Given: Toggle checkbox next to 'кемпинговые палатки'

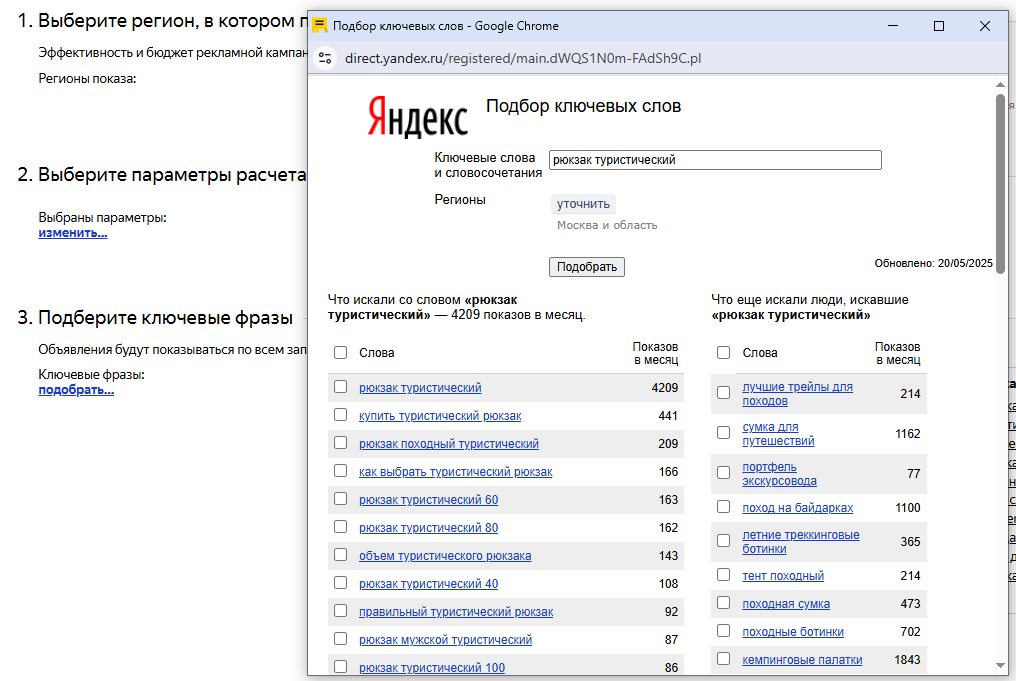Looking at the screenshot, I should pyautogui.click(x=724, y=659).
